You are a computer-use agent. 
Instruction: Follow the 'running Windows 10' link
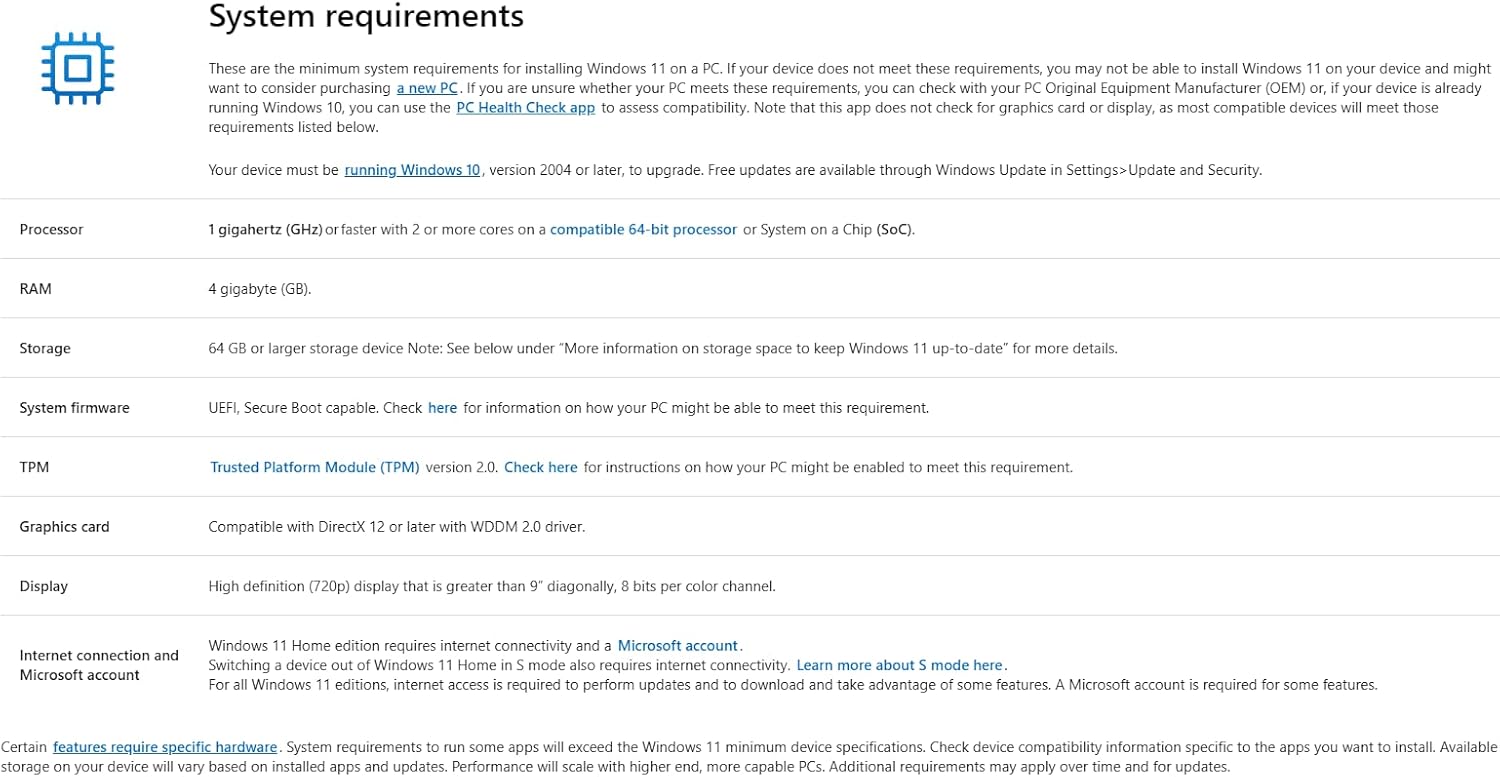pyautogui.click(x=412, y=170)
